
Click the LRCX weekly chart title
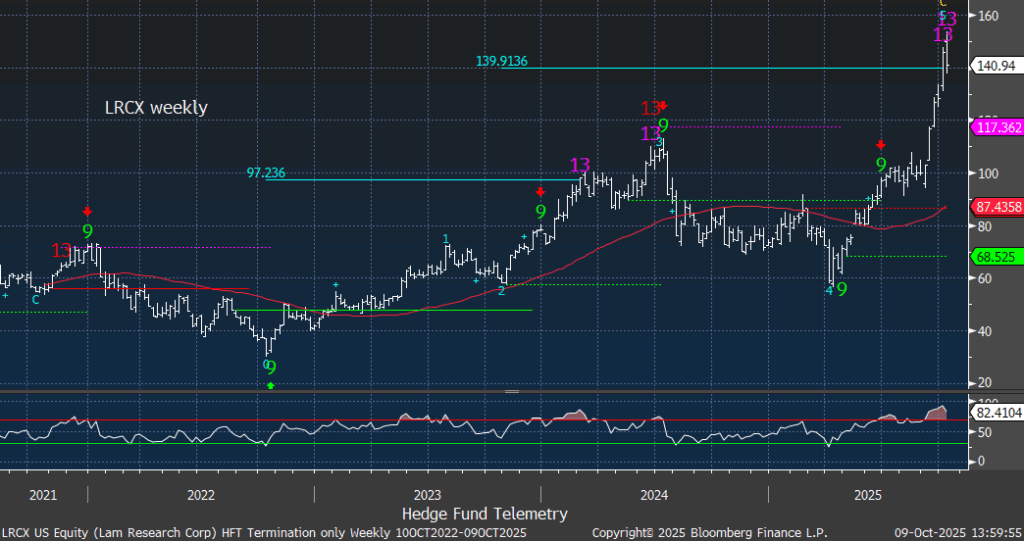pyautogui.click(x=156, y=107)
